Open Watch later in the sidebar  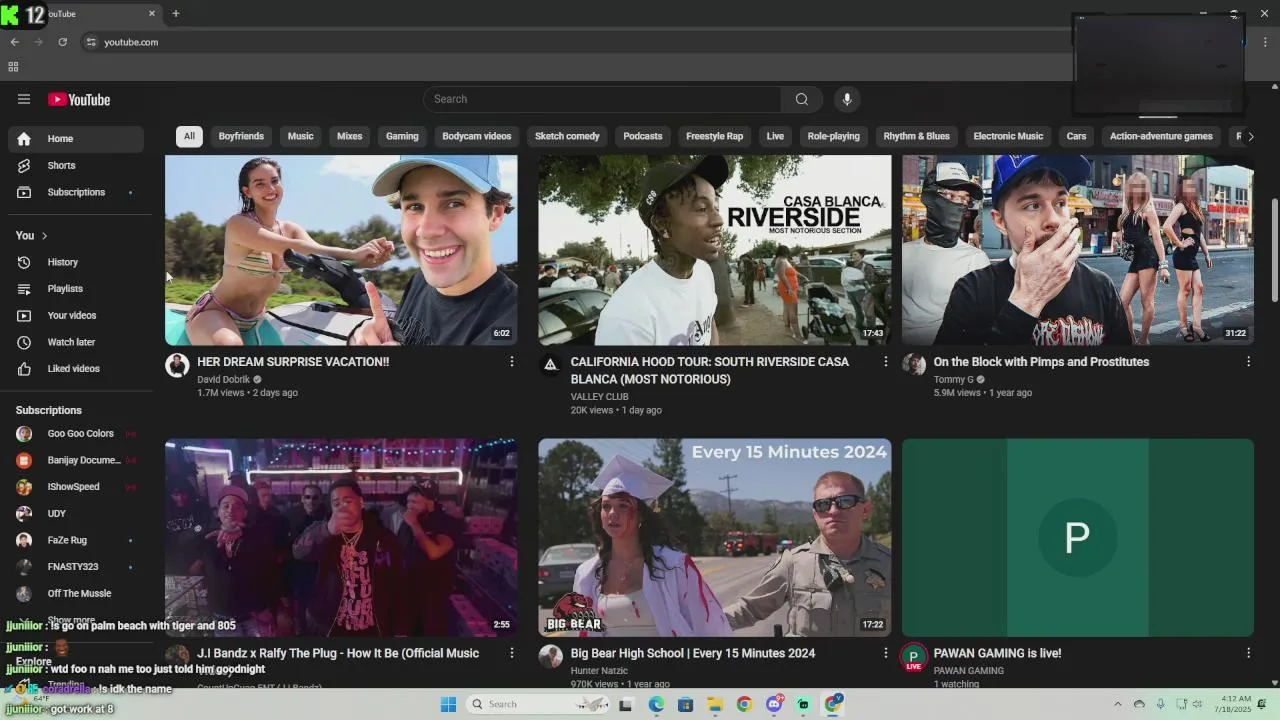[x=76, y=342]
